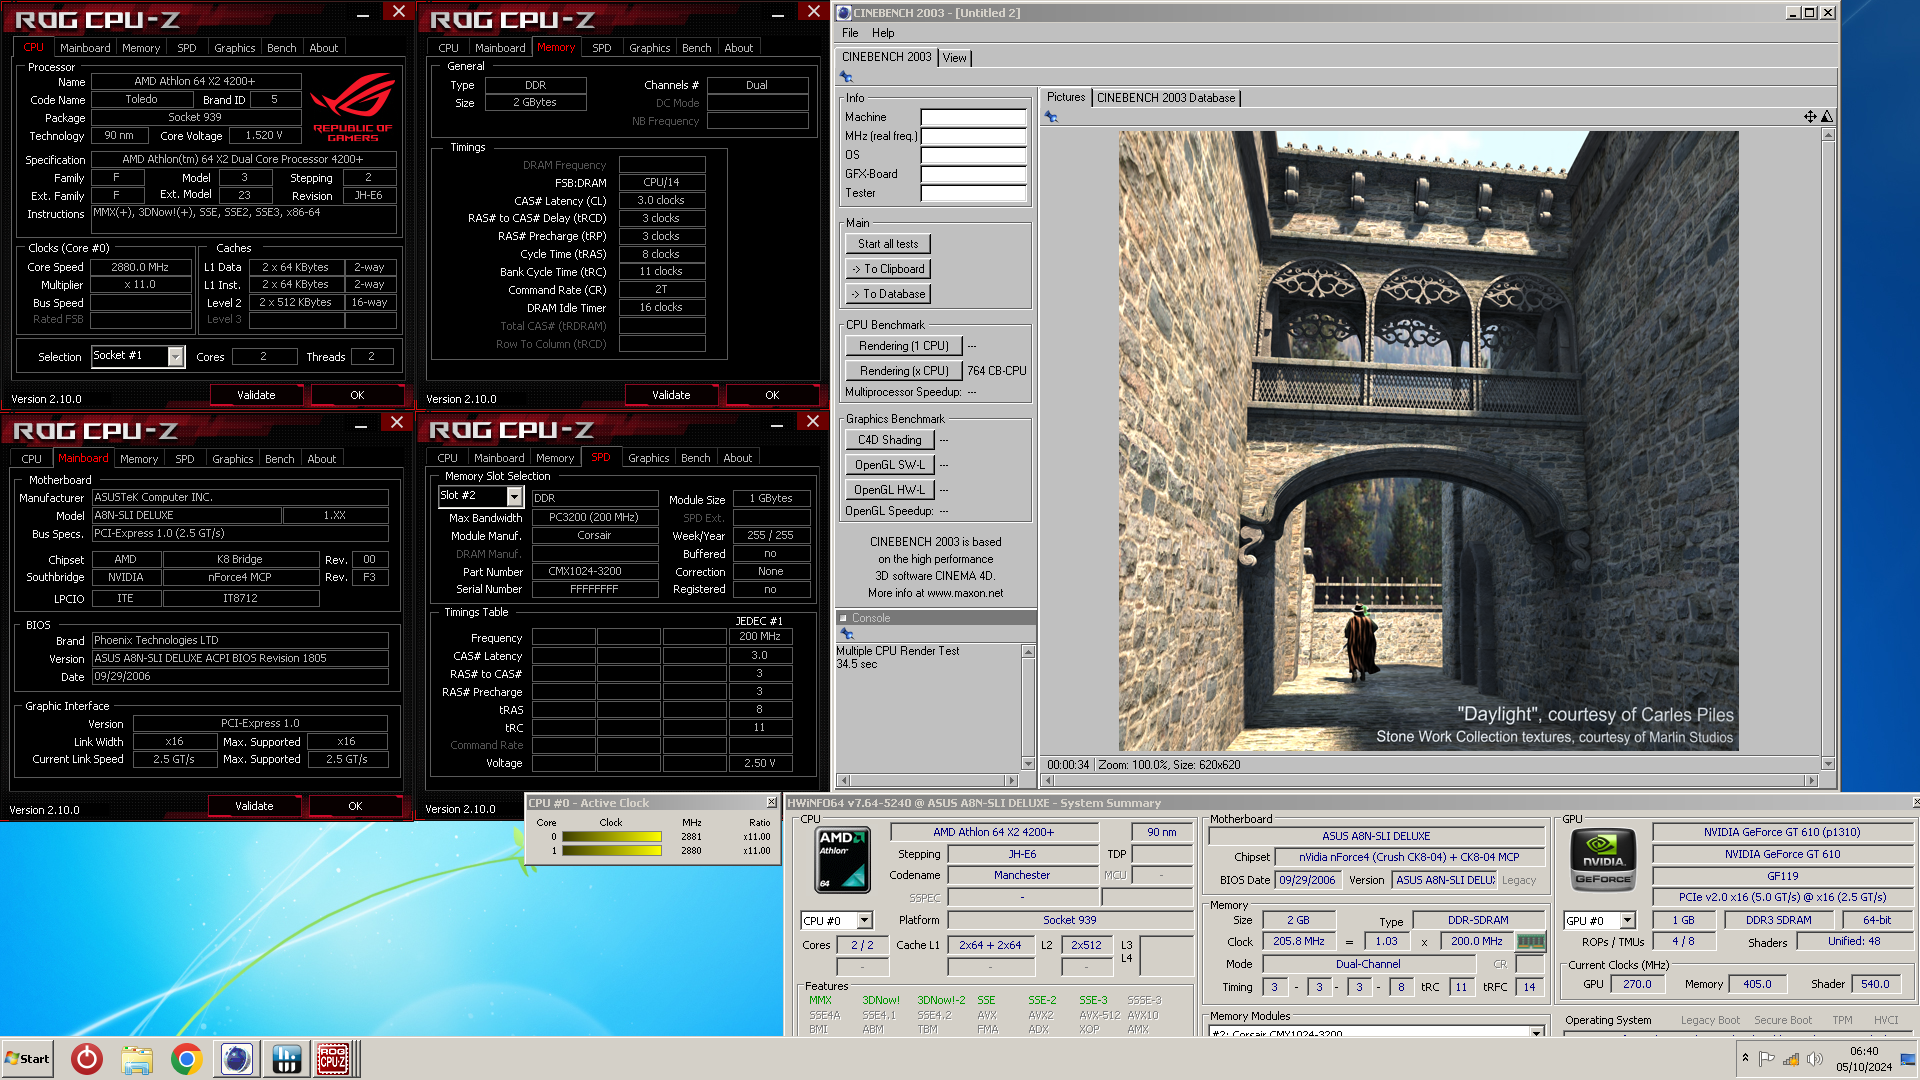Open Windows Explorer from the taskbar
1920x1080 pixels.
pyautogui.click(x=137, y=1059)
